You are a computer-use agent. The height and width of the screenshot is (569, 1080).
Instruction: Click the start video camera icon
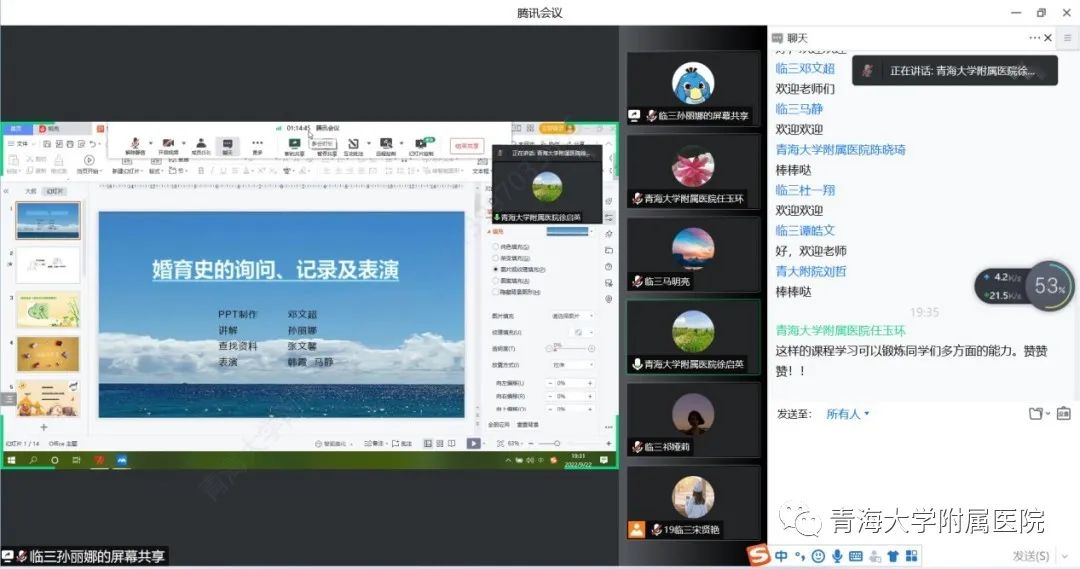tap(168, 143)
